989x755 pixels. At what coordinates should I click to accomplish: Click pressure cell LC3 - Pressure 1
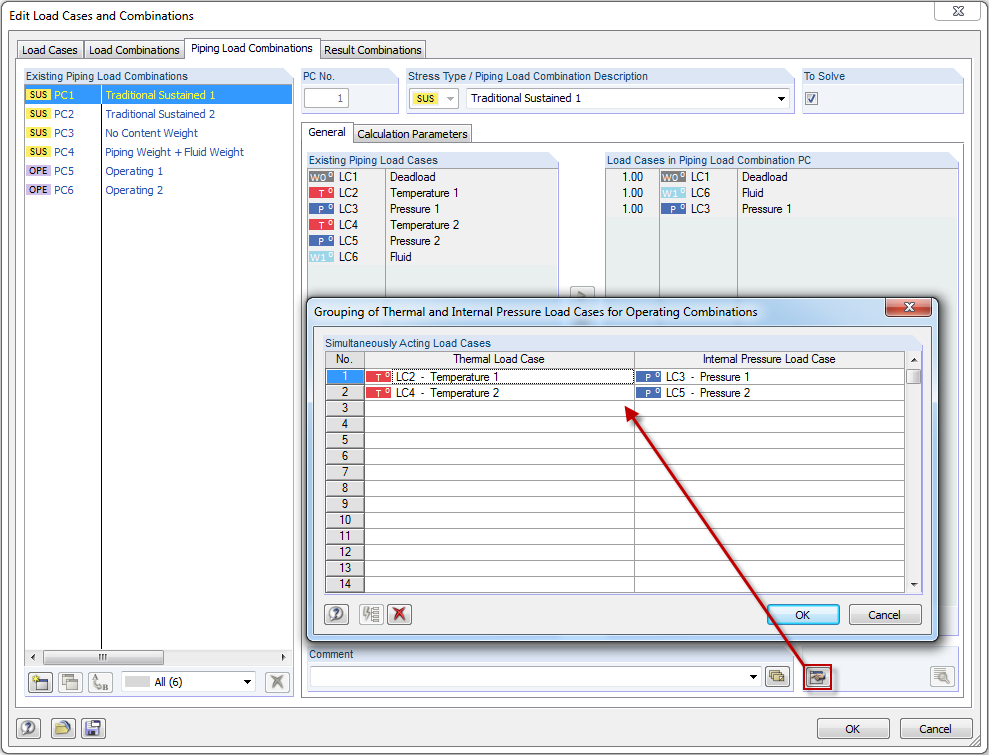click(x=770, y=377)
